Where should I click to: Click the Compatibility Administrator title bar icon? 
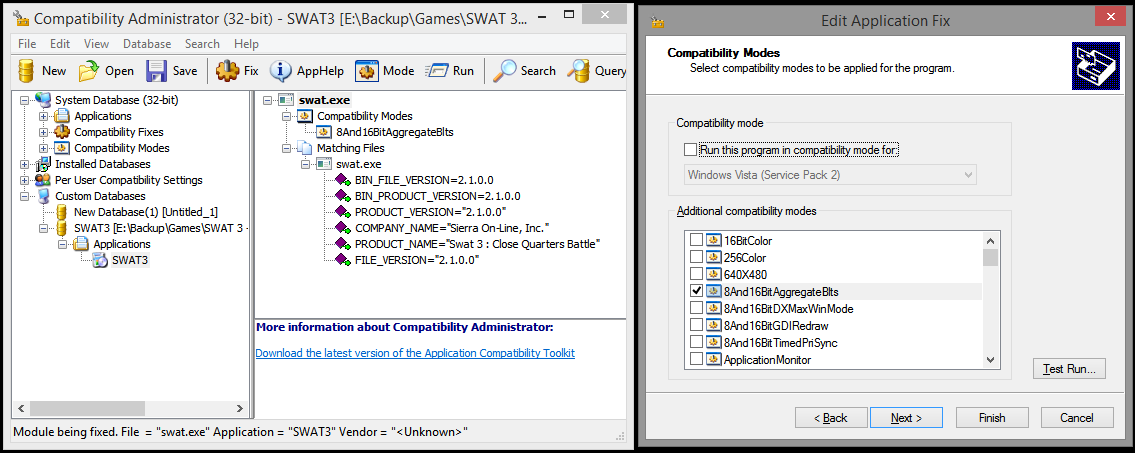coord(20,17)
